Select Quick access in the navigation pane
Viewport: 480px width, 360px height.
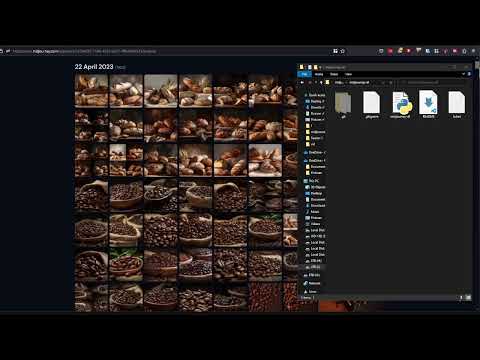click(314, 95)
